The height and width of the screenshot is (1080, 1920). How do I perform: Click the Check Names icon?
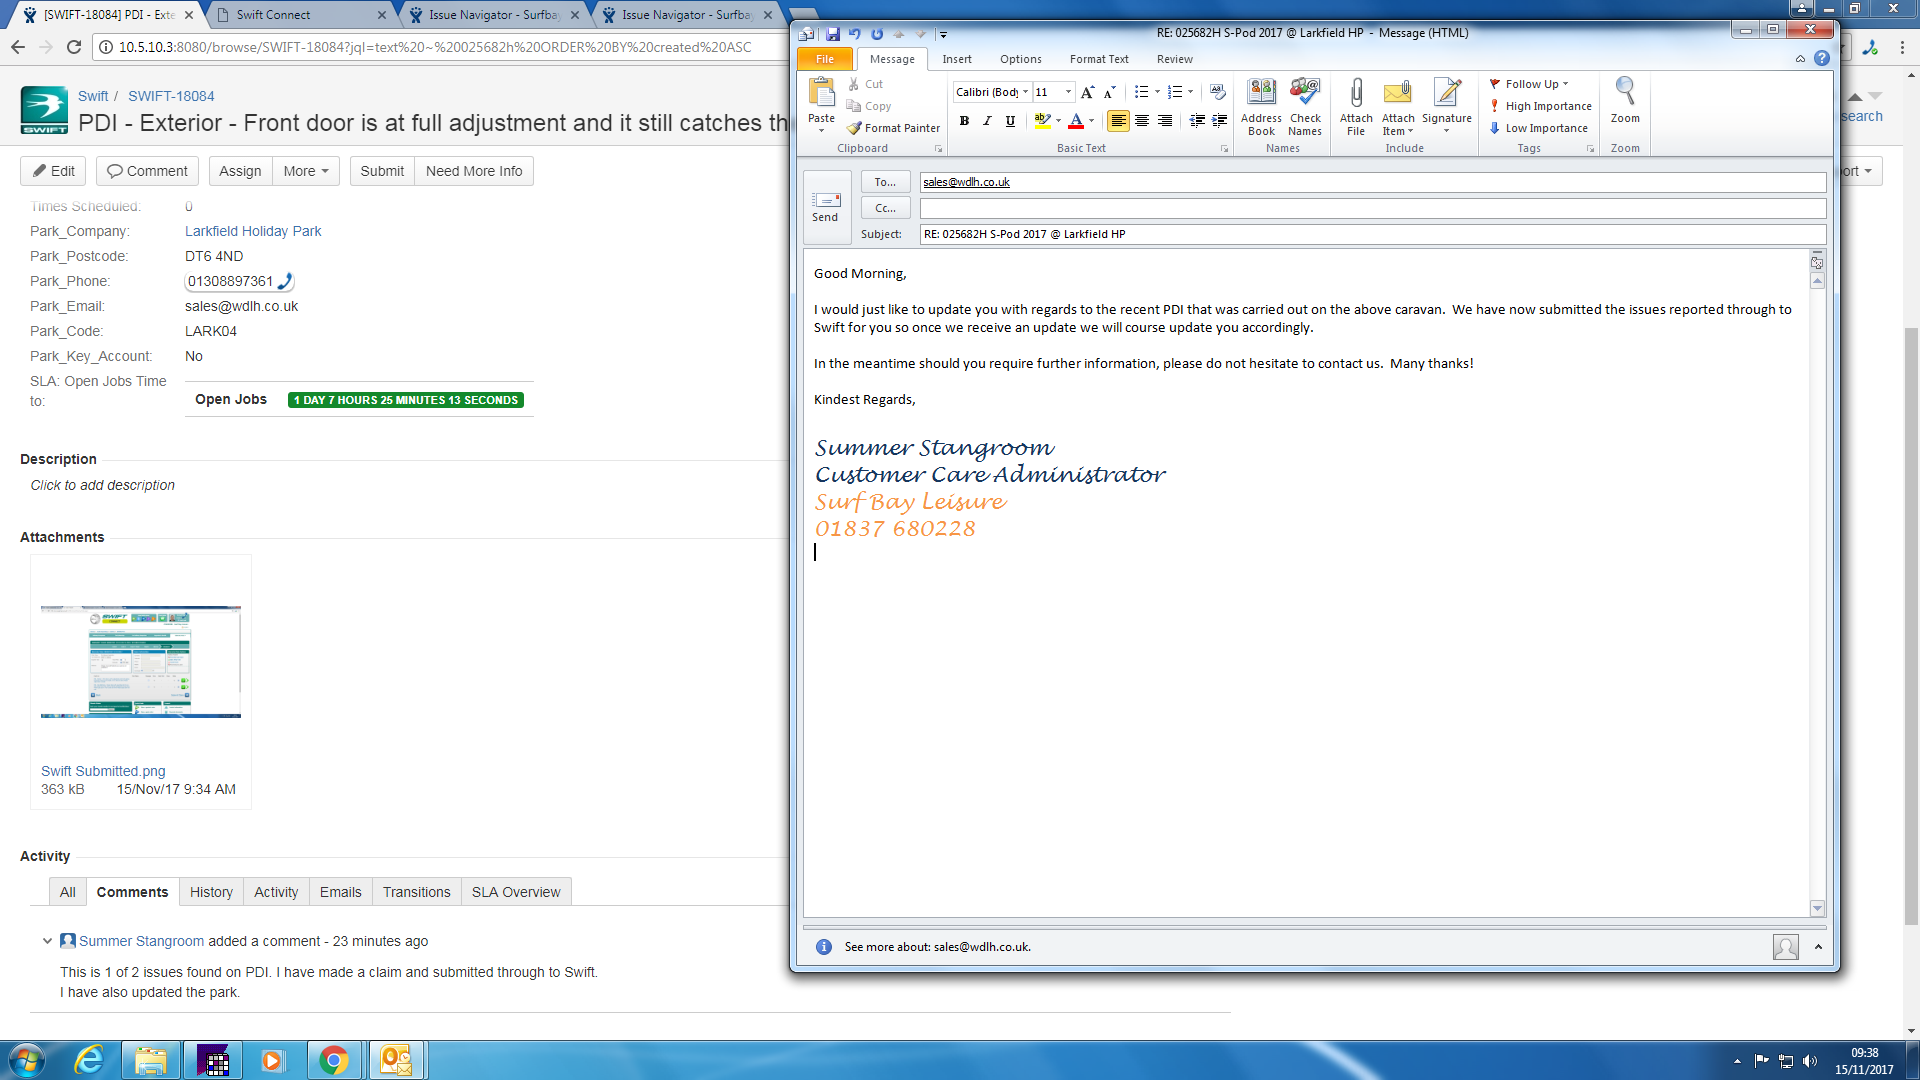(x=1305, y=104)
